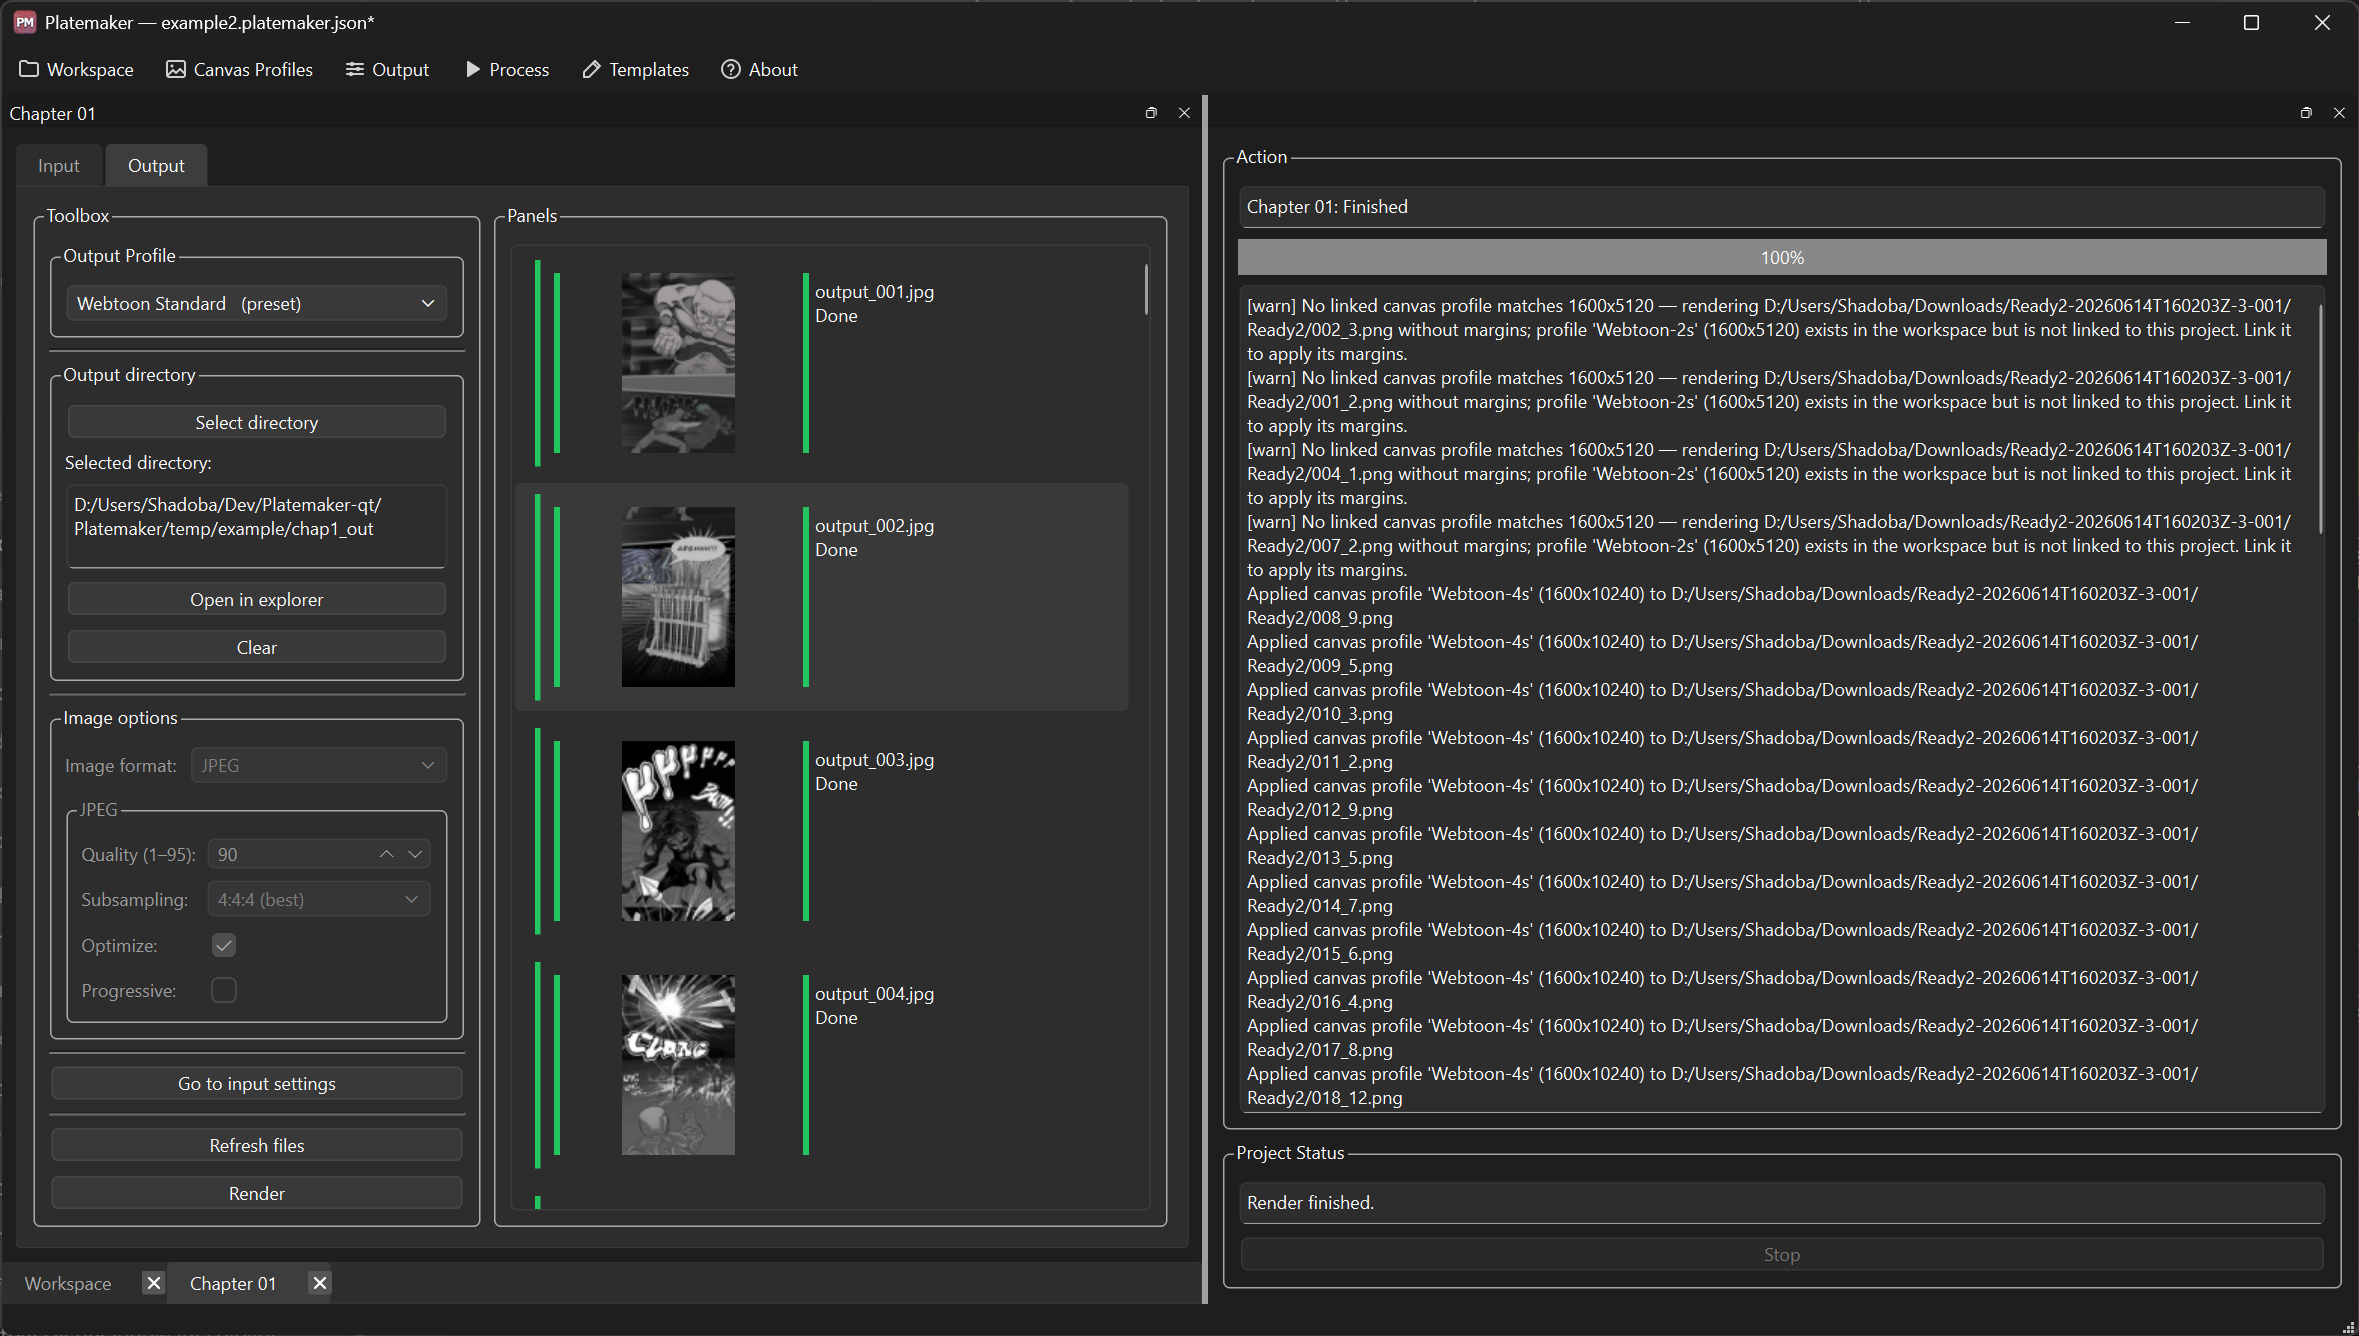Click the 100% progress bar
Screen dimensions: 2359x1336
1782,258
